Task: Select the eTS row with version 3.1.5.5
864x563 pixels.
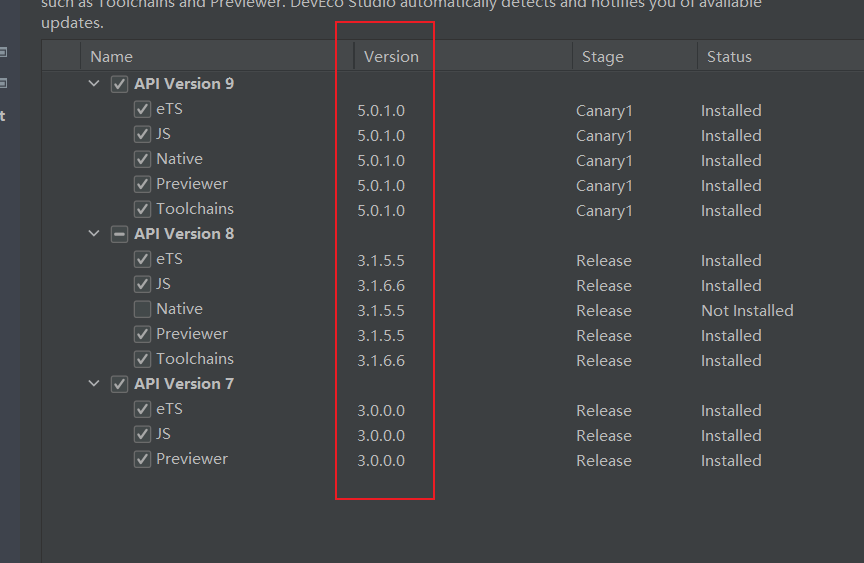Action: 453,259
